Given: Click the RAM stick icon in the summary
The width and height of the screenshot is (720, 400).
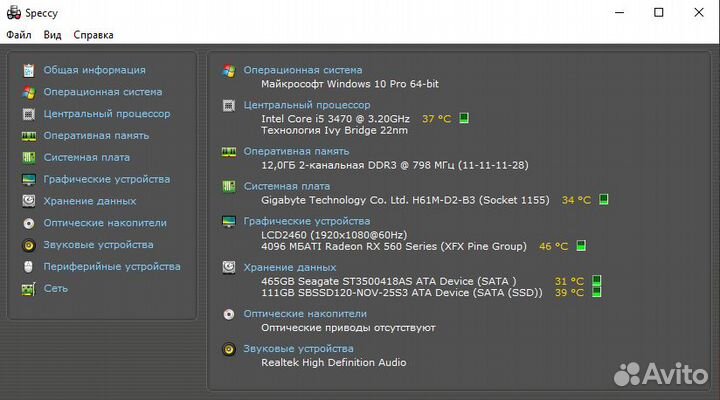Looking at the screenshot, I should 229,152.
